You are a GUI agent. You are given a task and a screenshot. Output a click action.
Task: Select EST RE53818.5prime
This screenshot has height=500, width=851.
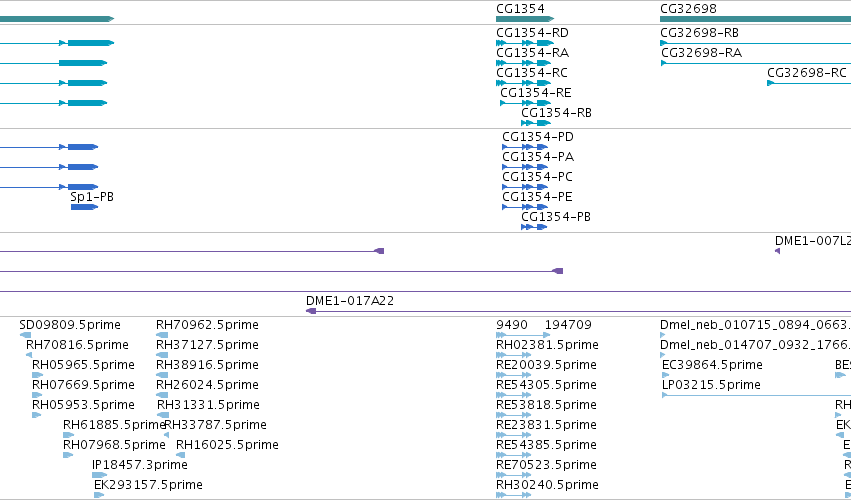(513, 415)
